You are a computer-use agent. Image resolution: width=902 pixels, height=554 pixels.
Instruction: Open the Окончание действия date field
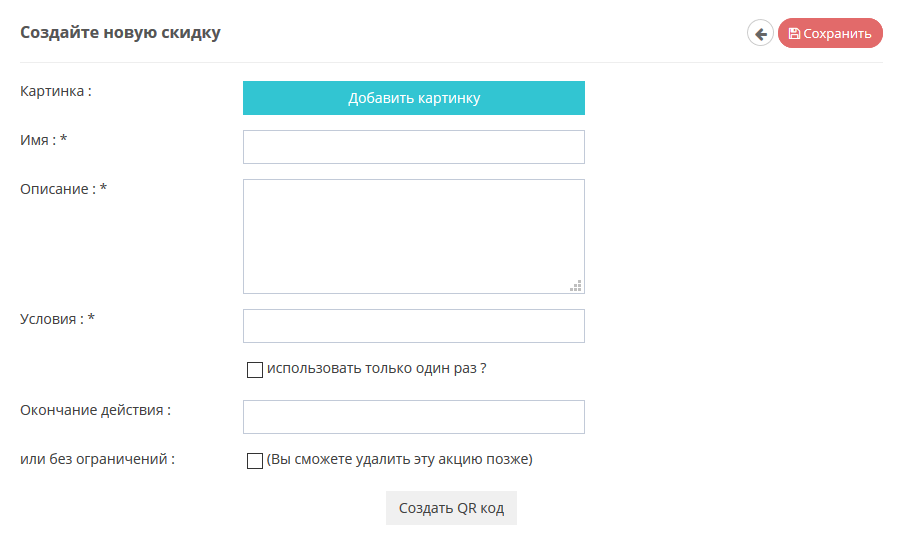click(414, 417)
